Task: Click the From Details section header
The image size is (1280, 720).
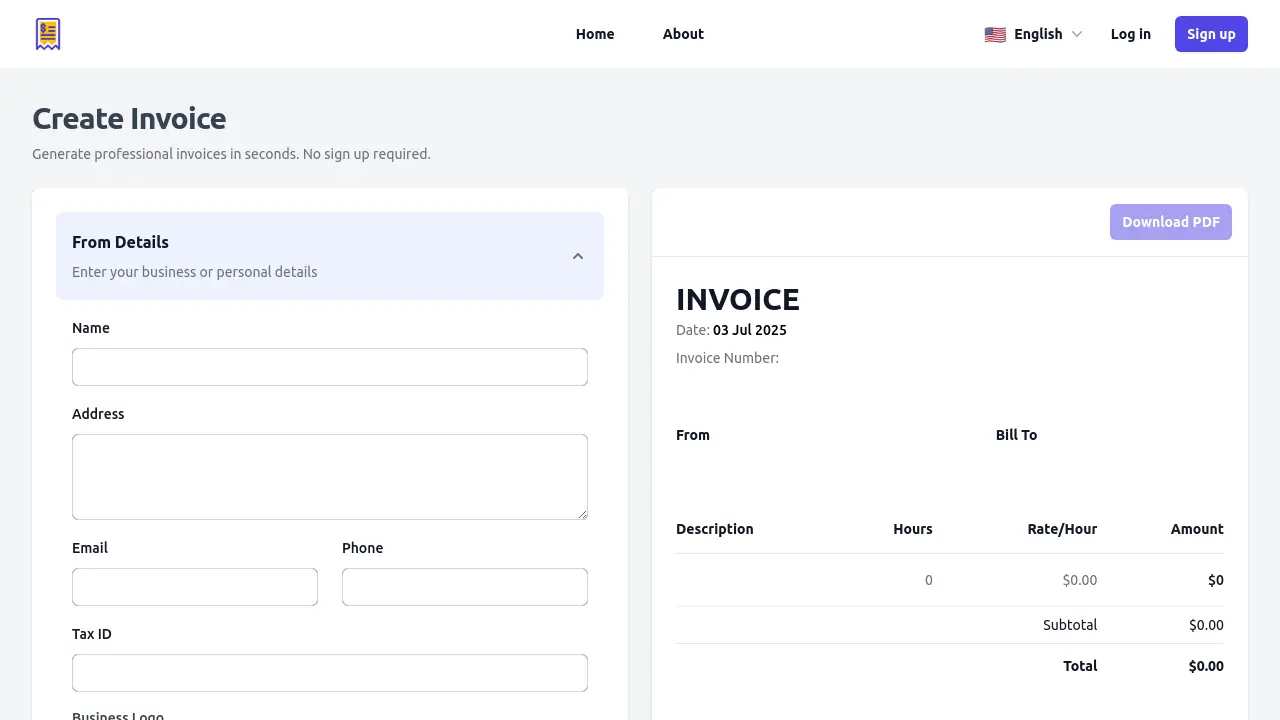Action: click(x=330, y=256)
